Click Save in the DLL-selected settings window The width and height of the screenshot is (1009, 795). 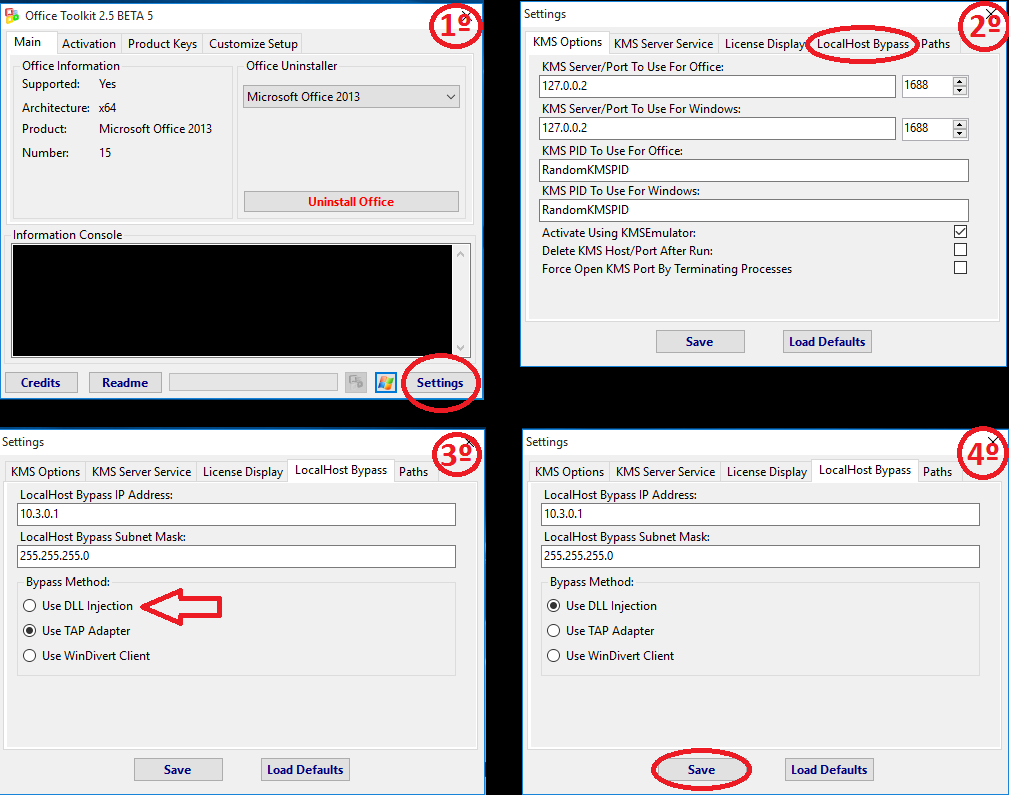click(x=701, y=770)
